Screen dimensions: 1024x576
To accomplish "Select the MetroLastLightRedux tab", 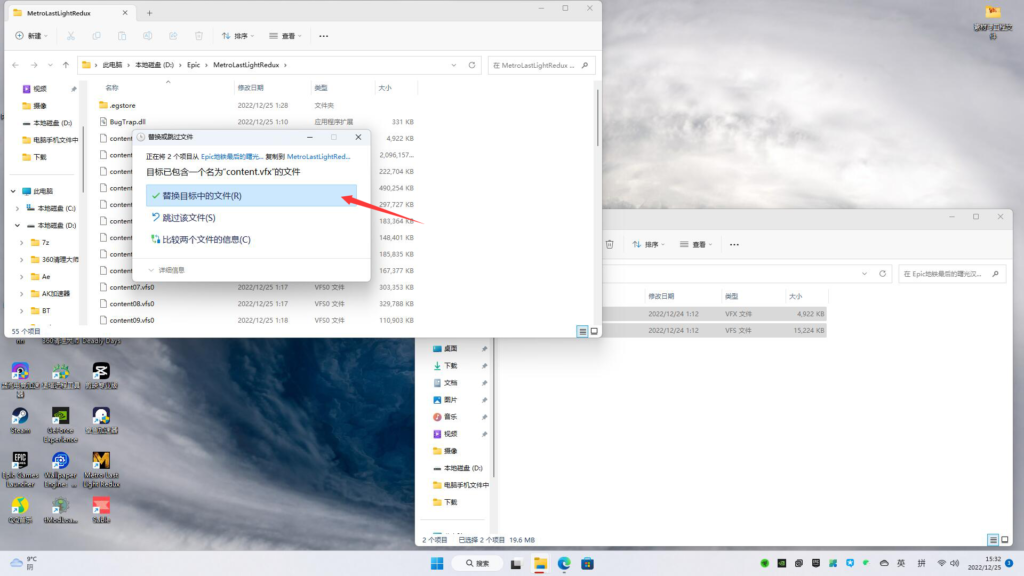I will [70, 13].
